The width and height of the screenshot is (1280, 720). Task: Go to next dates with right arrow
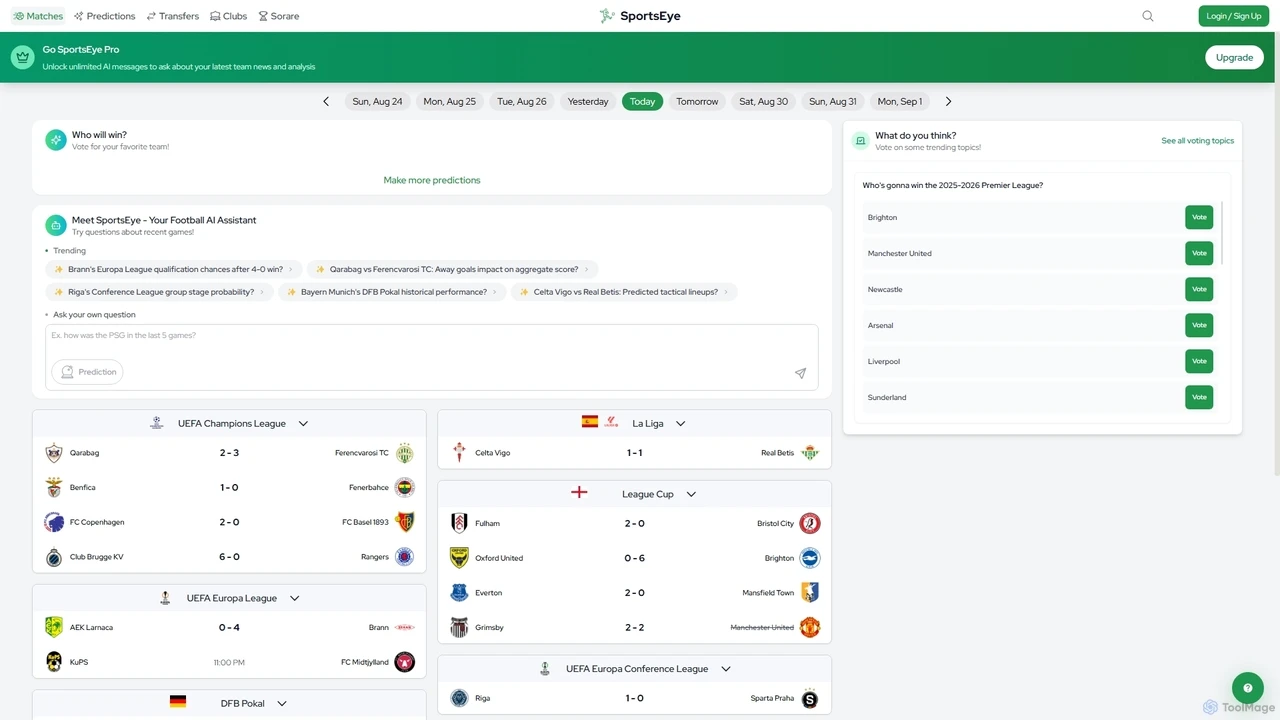(x=948, y=101)
